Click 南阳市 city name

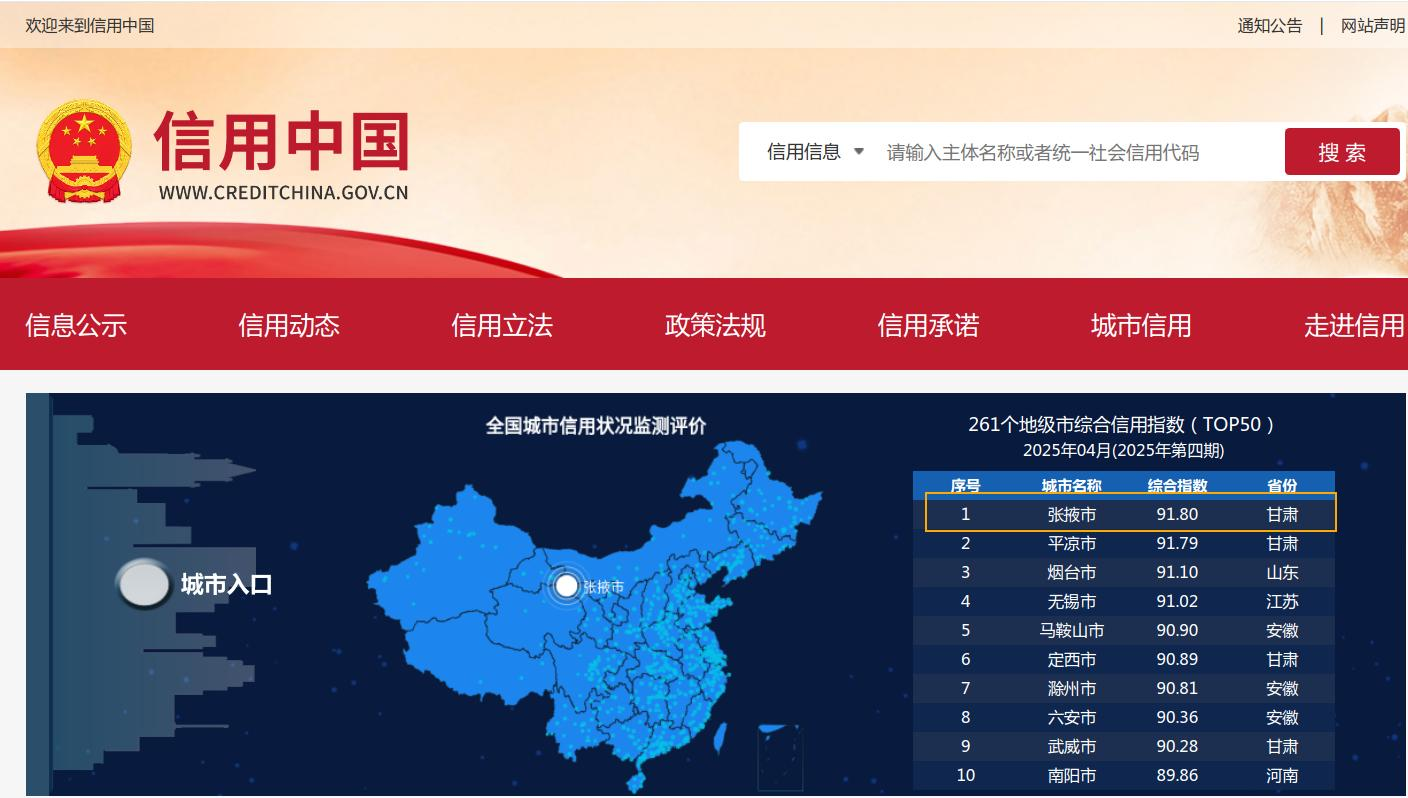pyautogui.click(x=1072, y=775)
